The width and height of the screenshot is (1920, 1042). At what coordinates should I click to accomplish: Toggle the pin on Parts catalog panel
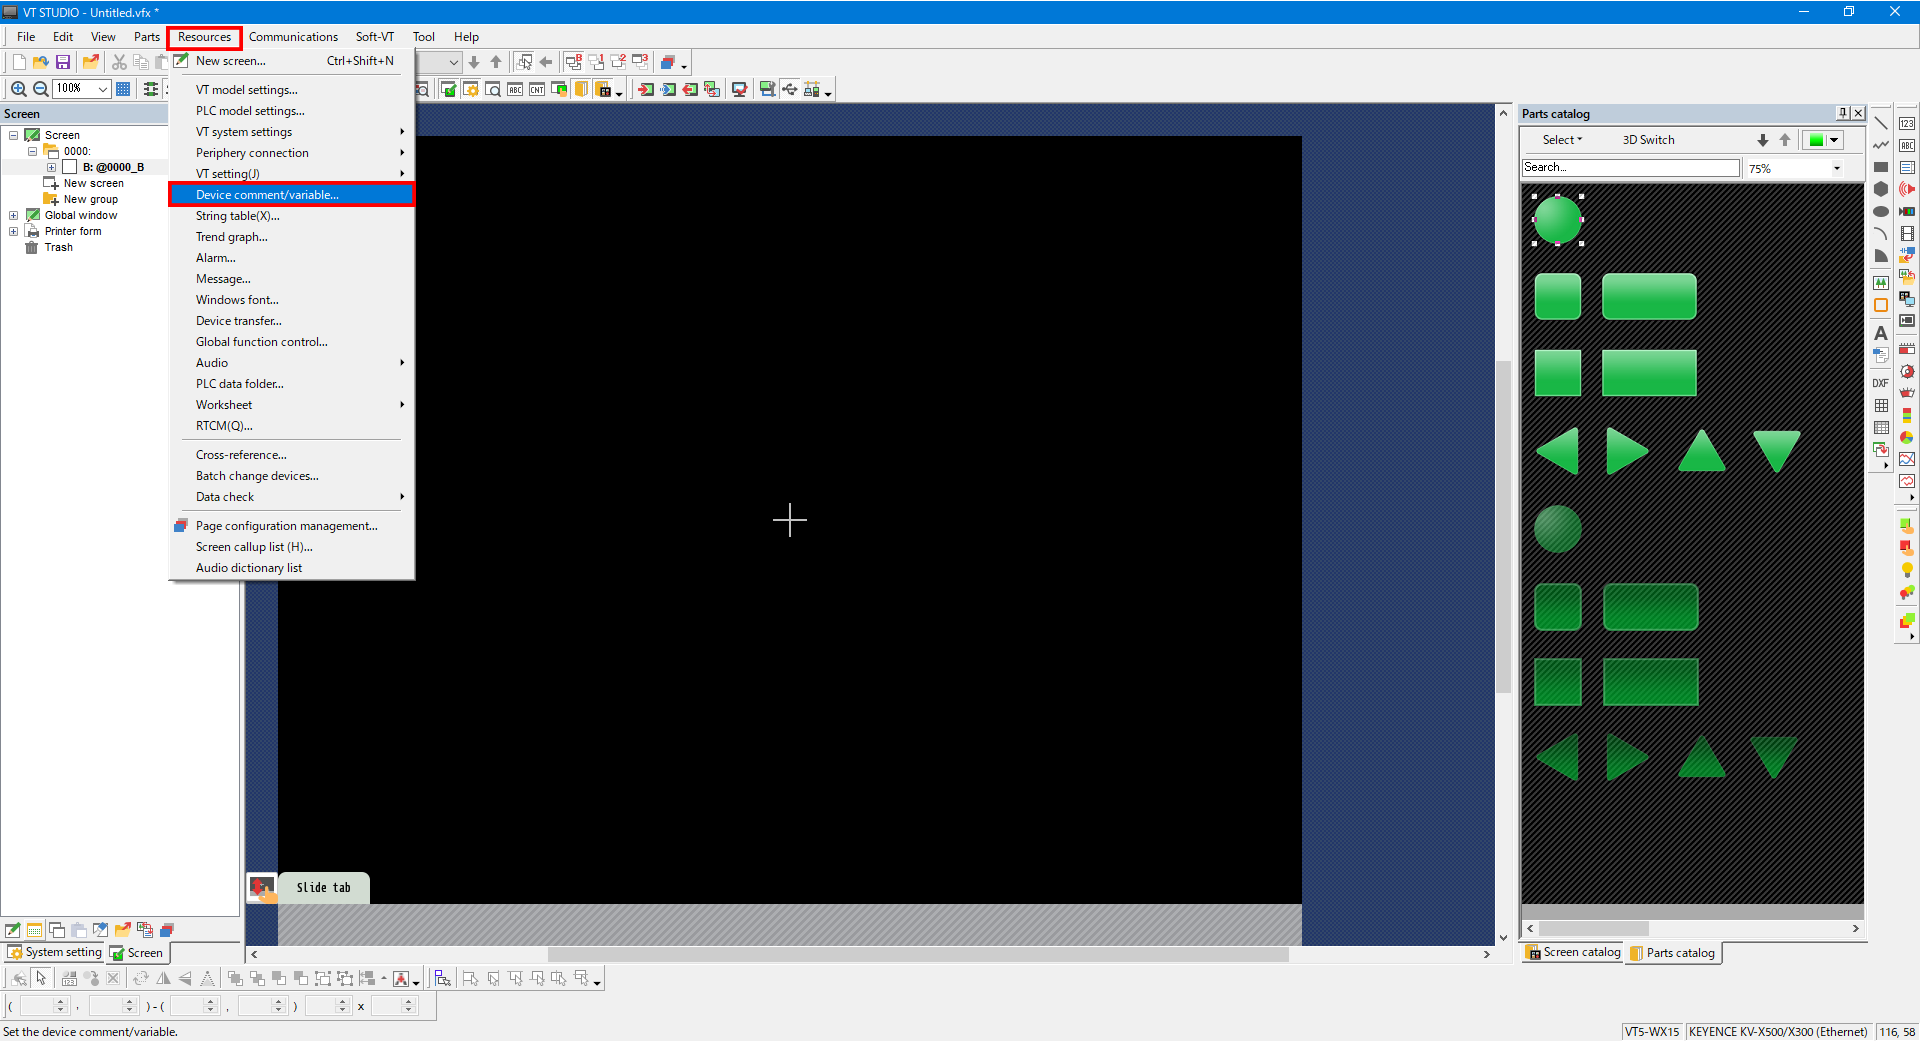(1842, 113)
